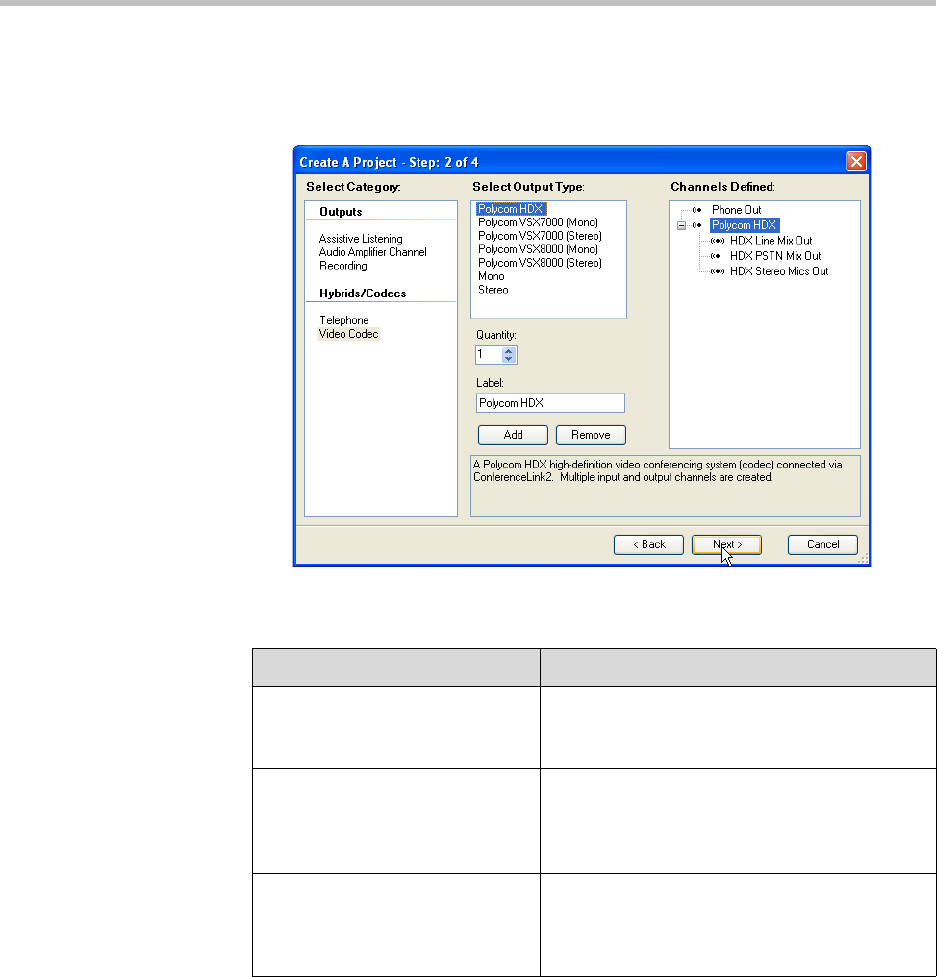
Task: Select HDX Stereo Mics Out channel
Action: coord(780,271)
